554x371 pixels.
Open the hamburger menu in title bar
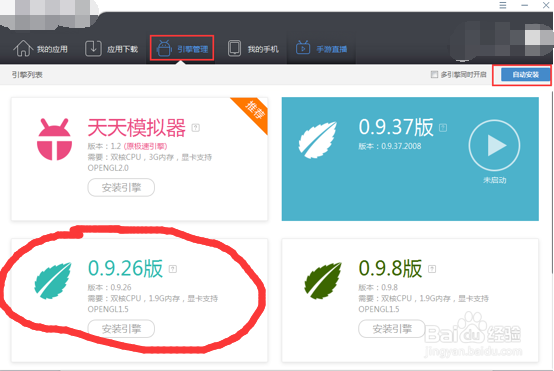pyautogui.click(x=503, y=5)
